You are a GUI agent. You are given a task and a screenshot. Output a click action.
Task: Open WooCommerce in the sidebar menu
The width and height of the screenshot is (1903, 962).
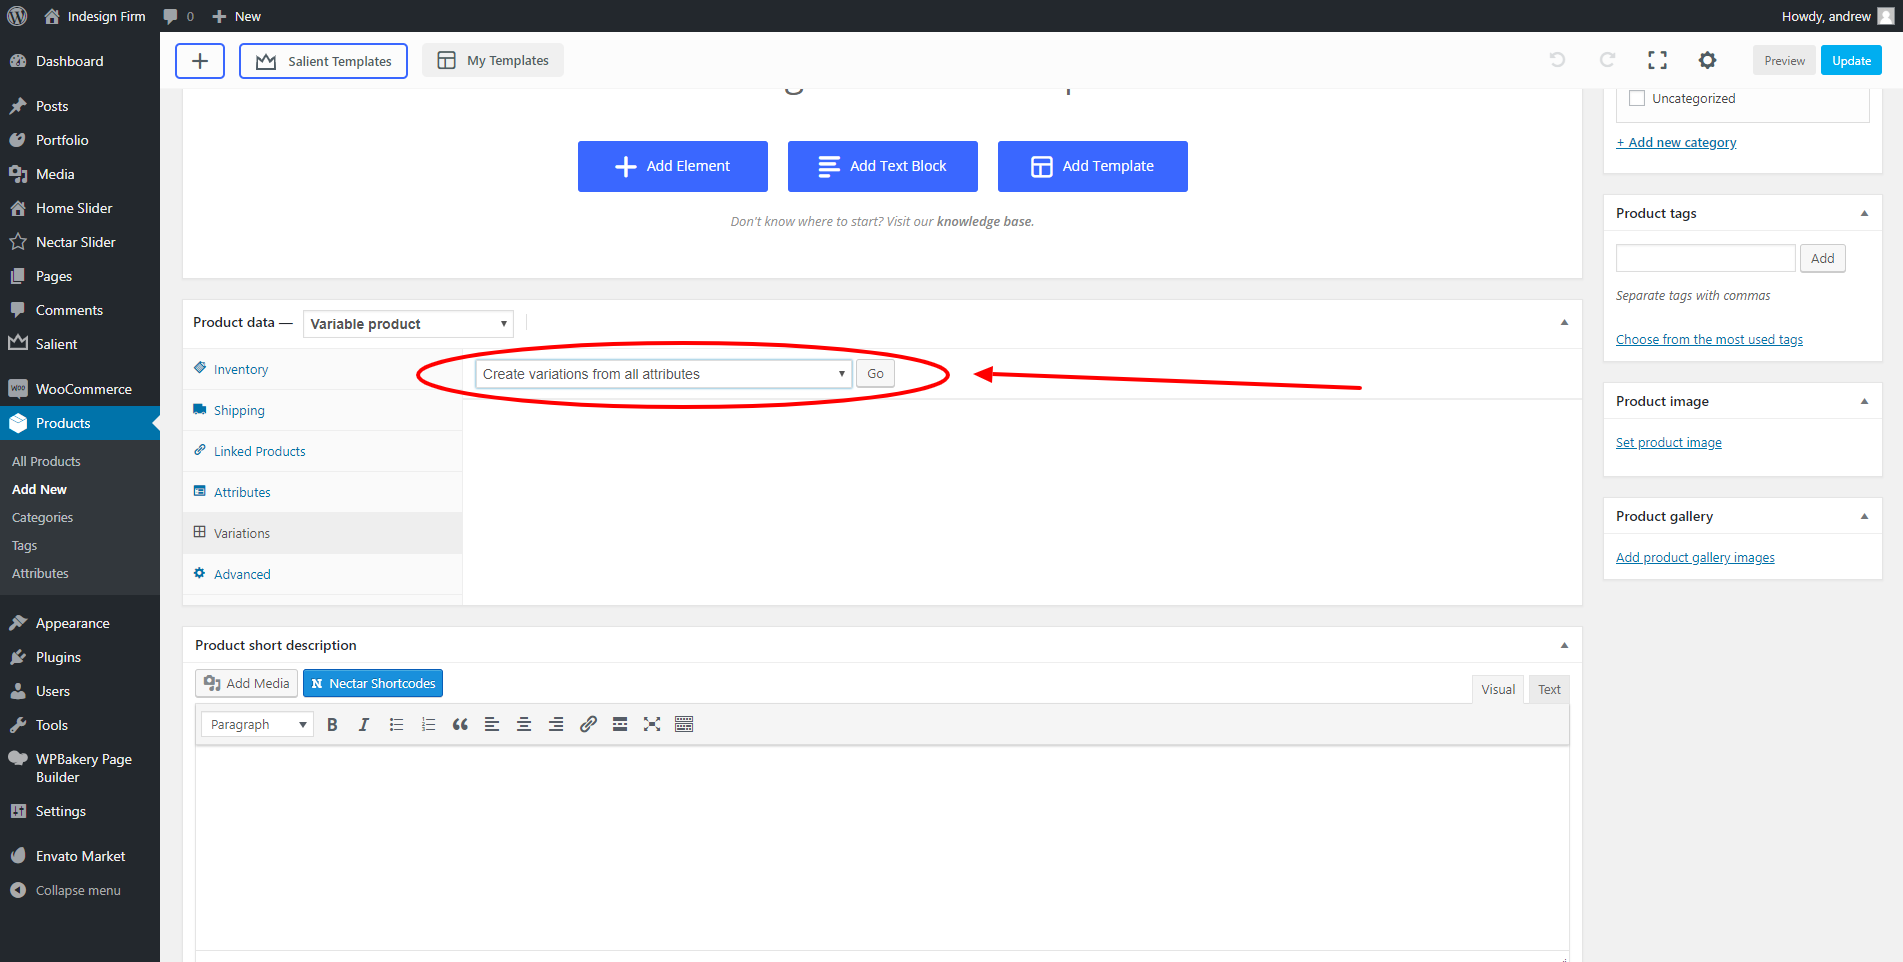pos(84,389)
